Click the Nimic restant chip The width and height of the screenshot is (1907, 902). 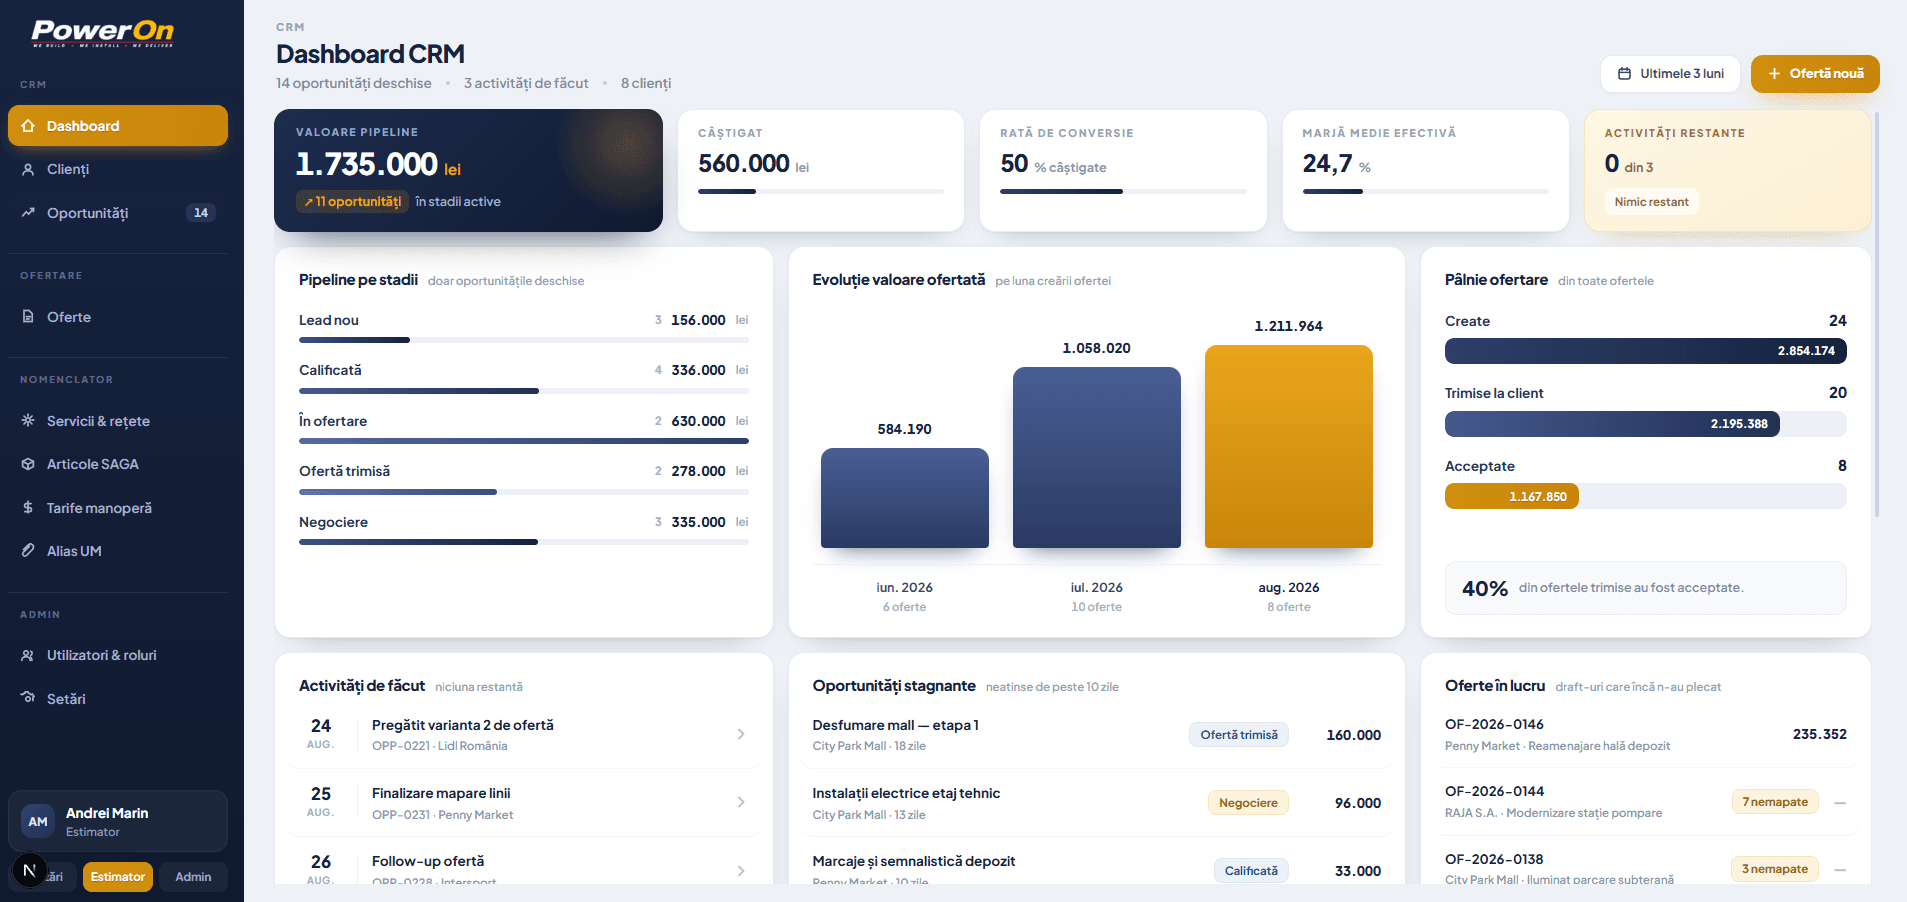pyautogui.click(x=1652, y=202)
